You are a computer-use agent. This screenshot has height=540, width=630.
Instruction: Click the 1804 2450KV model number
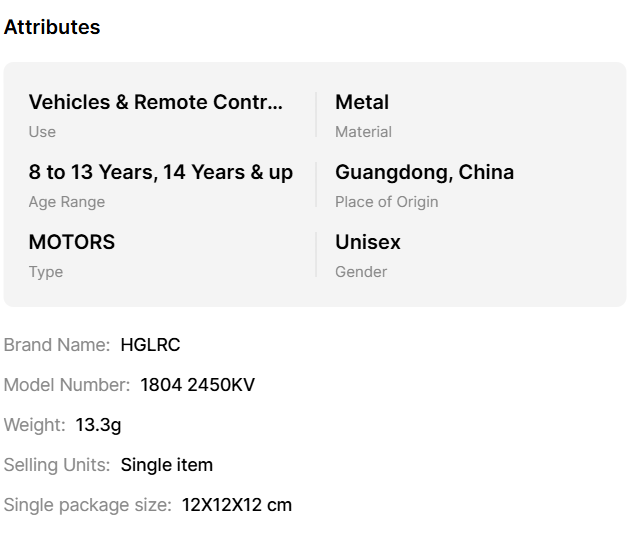click(x=198, y=385)
